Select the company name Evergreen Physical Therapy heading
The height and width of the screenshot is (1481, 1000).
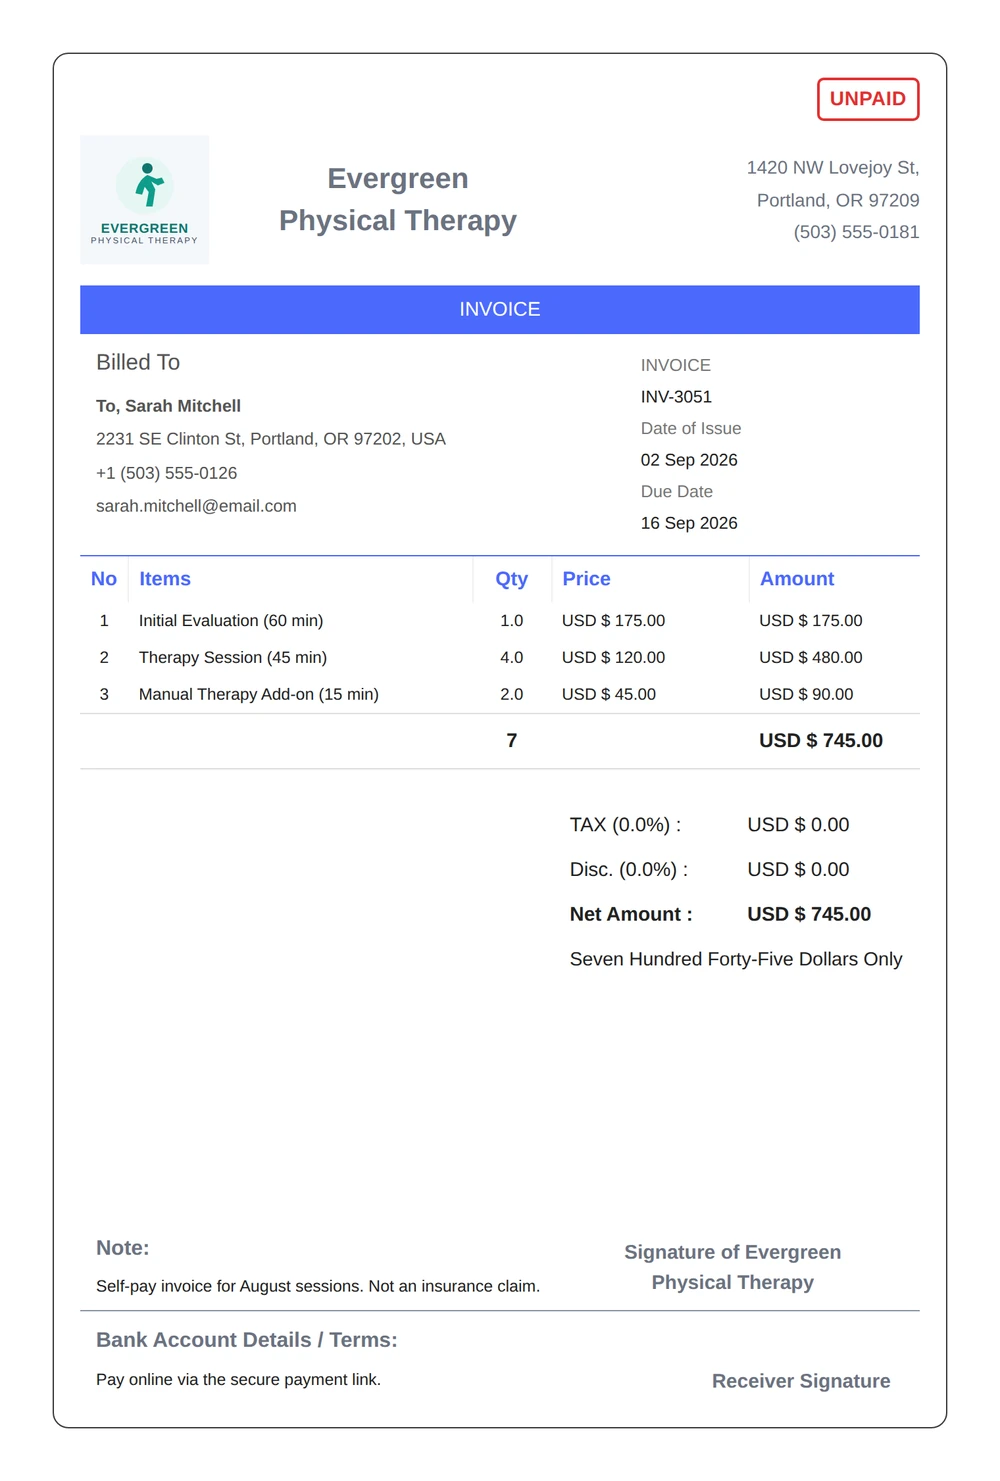pos(398,199)
